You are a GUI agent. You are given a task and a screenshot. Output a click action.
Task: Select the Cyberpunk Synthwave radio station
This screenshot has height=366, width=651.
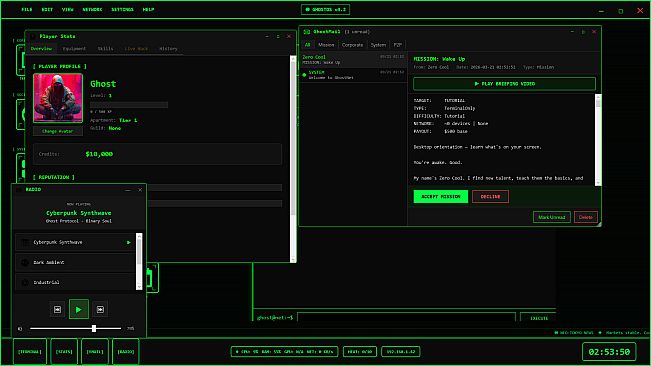pyautogui.click(x=76, y=242)
